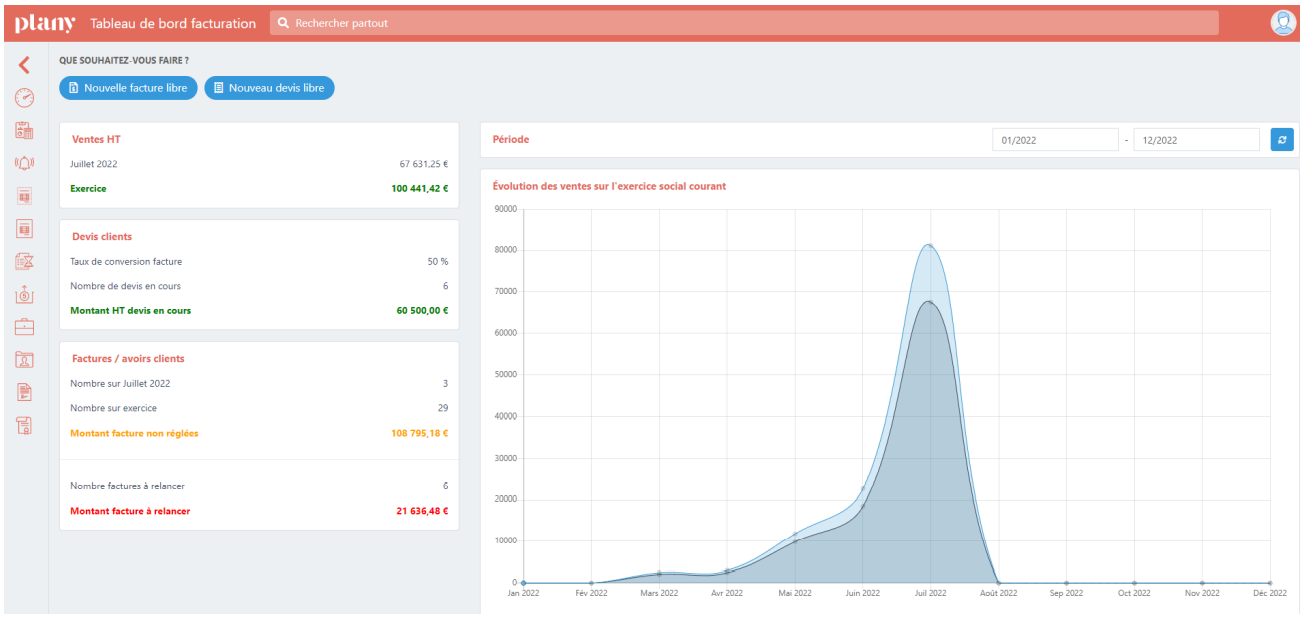The height and width of the screenshot is (627, 1305).
Task: Click the user avatar in top right
Action: point(1282,23)
